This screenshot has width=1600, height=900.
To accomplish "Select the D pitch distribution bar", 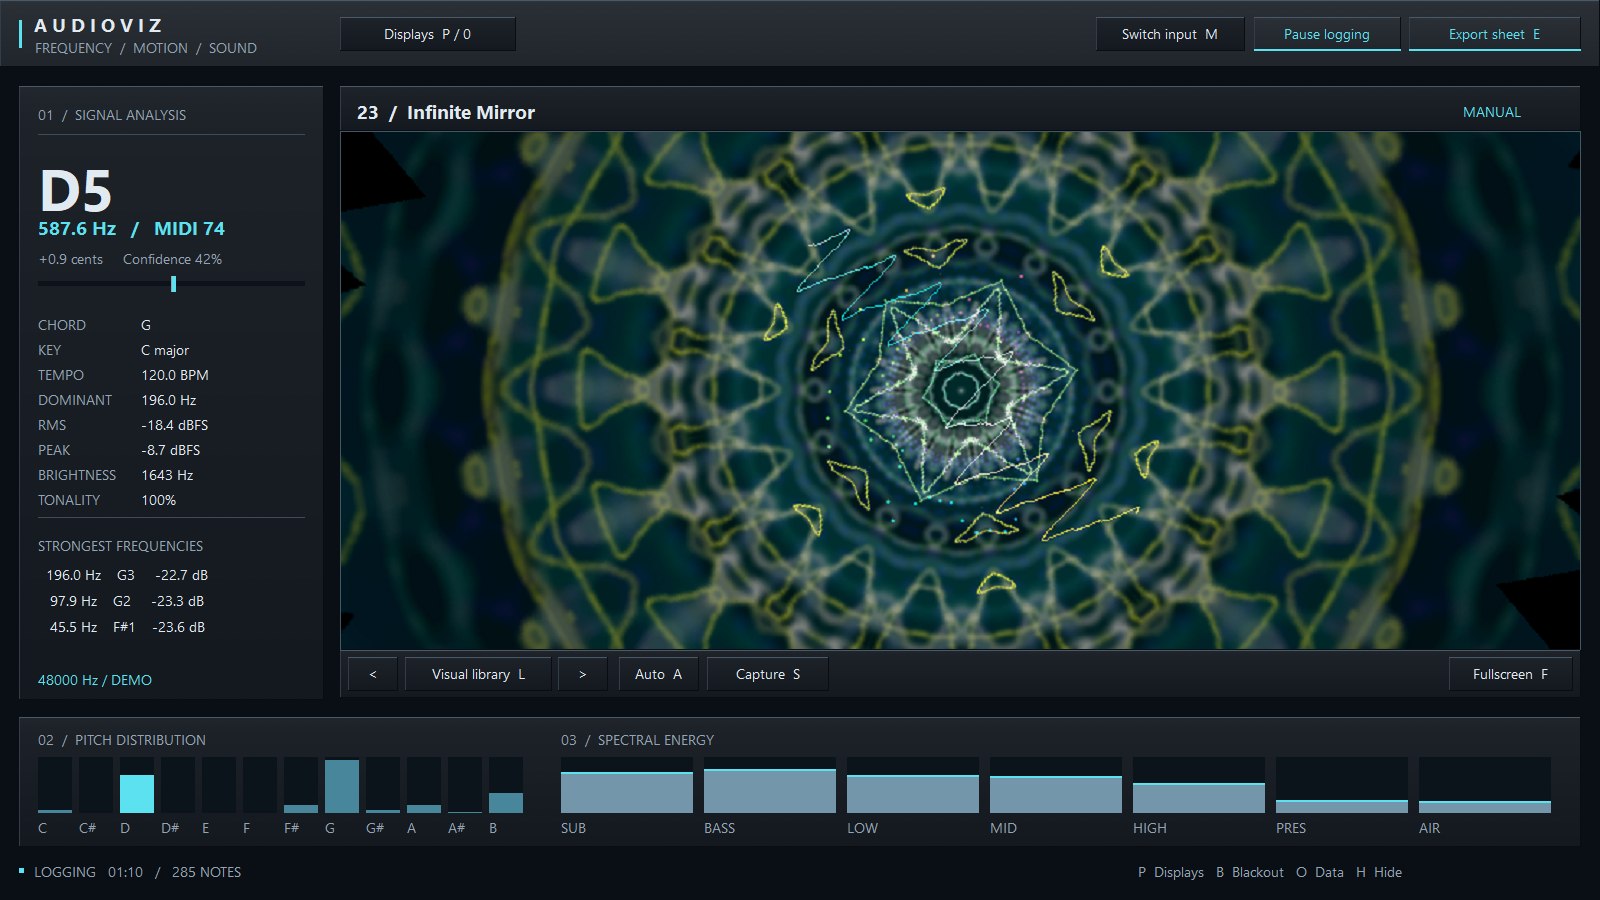I will pos(137,785).
